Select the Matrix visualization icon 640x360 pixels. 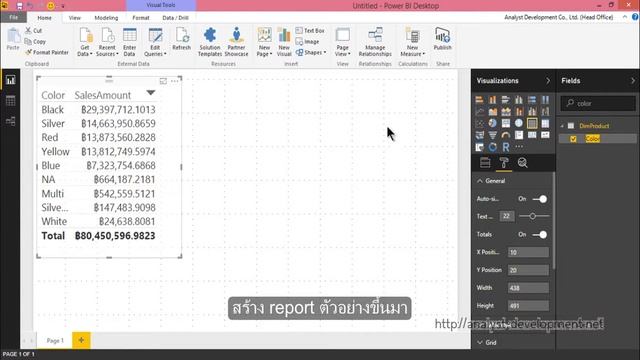pyautogui.click(x=545, y=123)
